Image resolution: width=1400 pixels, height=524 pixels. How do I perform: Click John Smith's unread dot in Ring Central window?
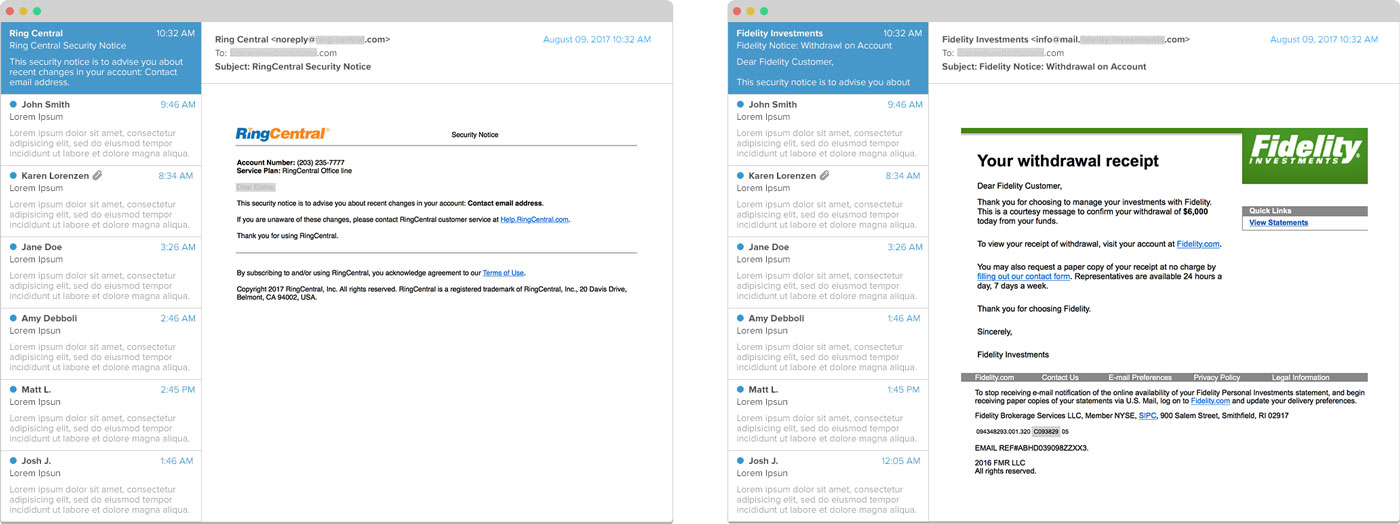click(14, 104)
